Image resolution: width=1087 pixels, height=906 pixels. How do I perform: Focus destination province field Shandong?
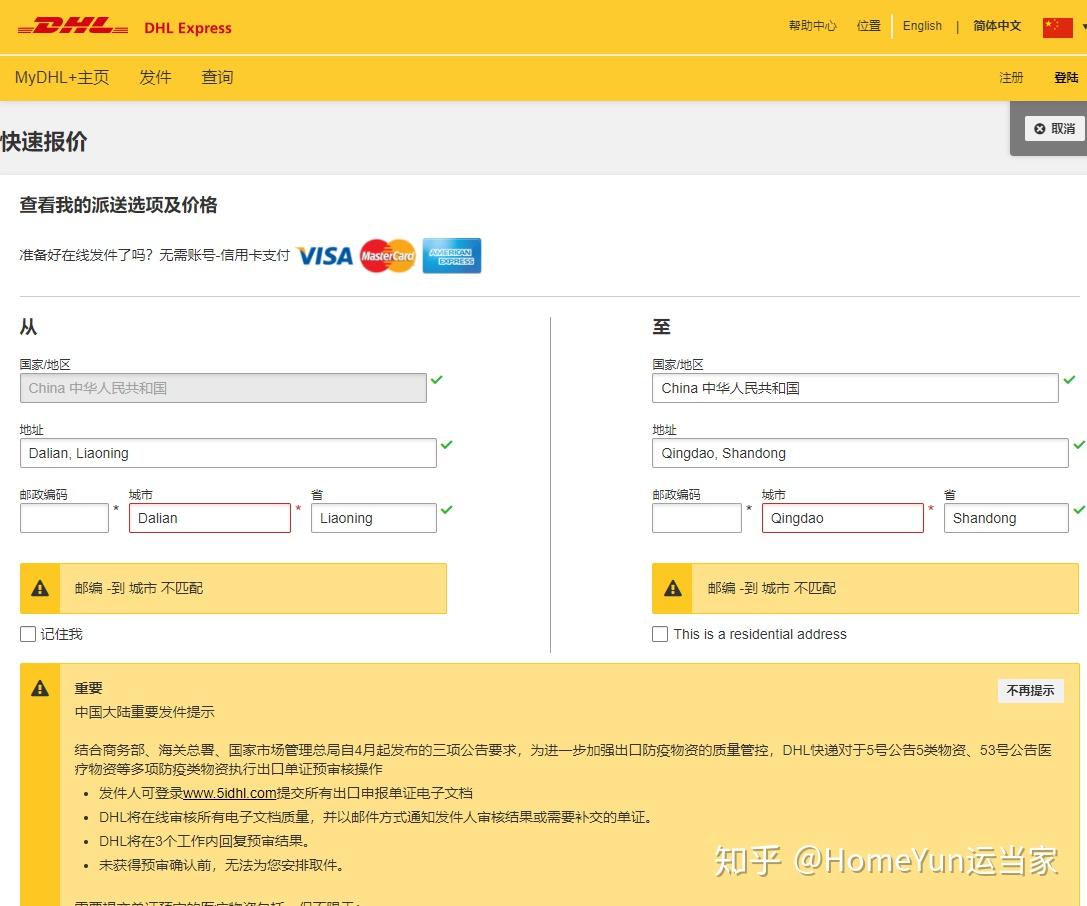(x=1006, y=518)
